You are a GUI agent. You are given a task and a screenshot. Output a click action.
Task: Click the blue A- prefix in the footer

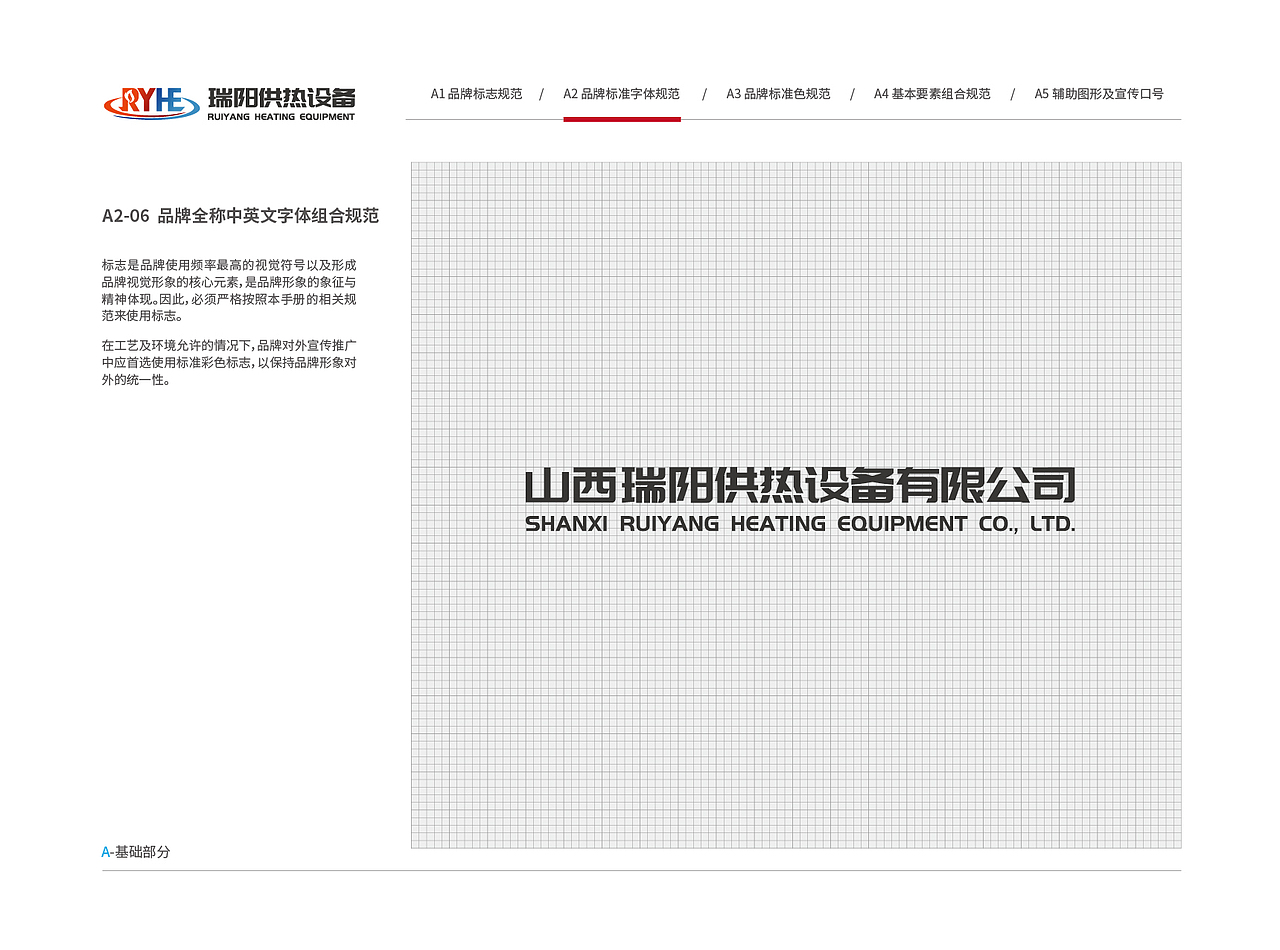(x=106, y=852)
